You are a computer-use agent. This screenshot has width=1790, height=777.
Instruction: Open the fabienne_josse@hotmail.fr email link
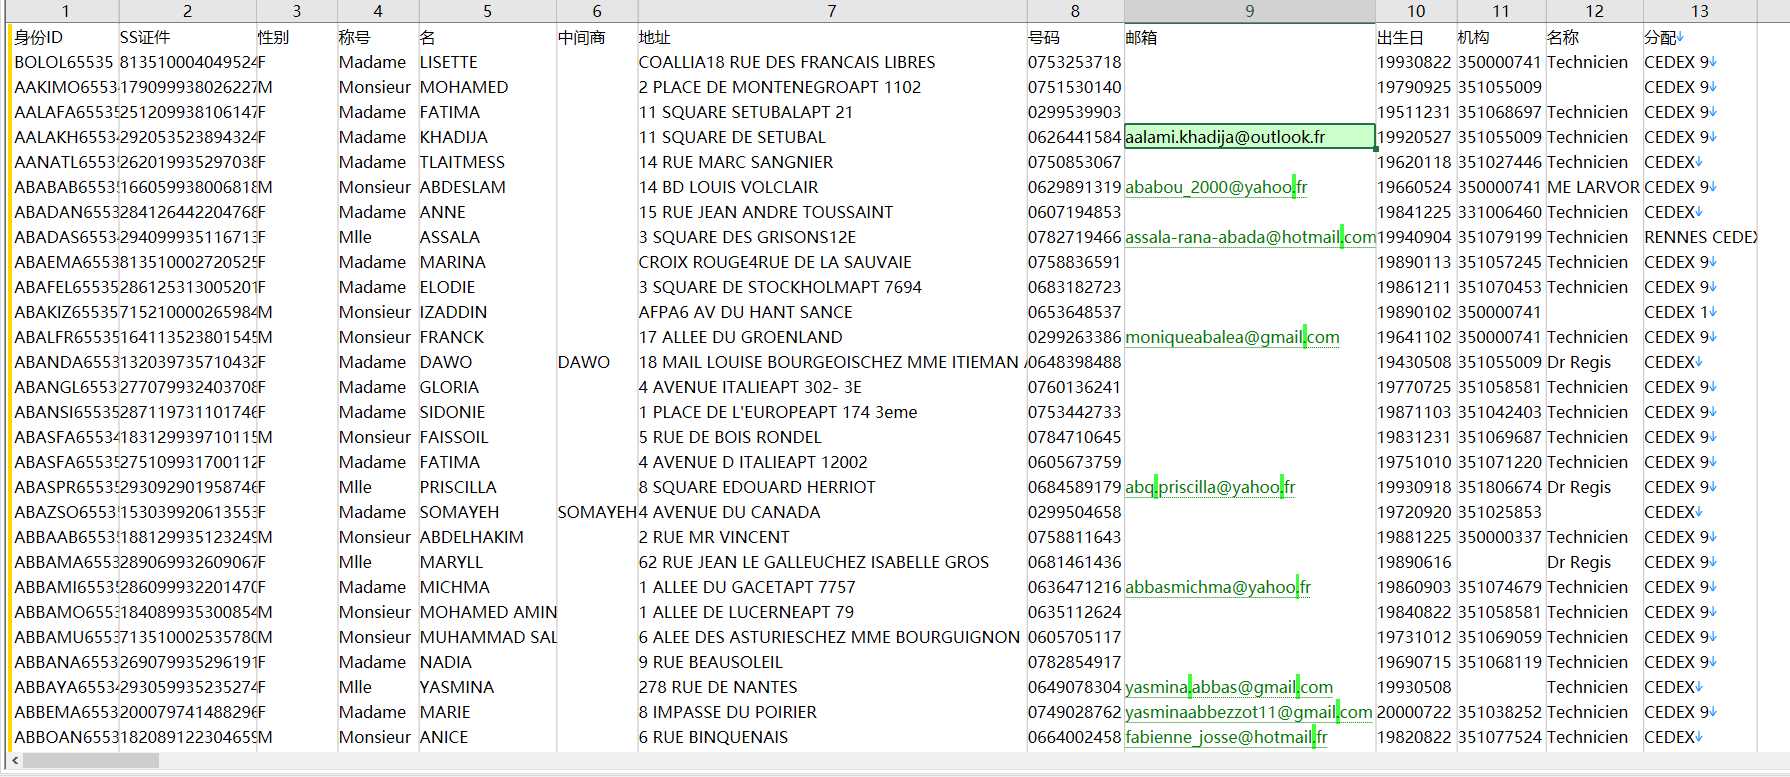(x=1226, y=737)
